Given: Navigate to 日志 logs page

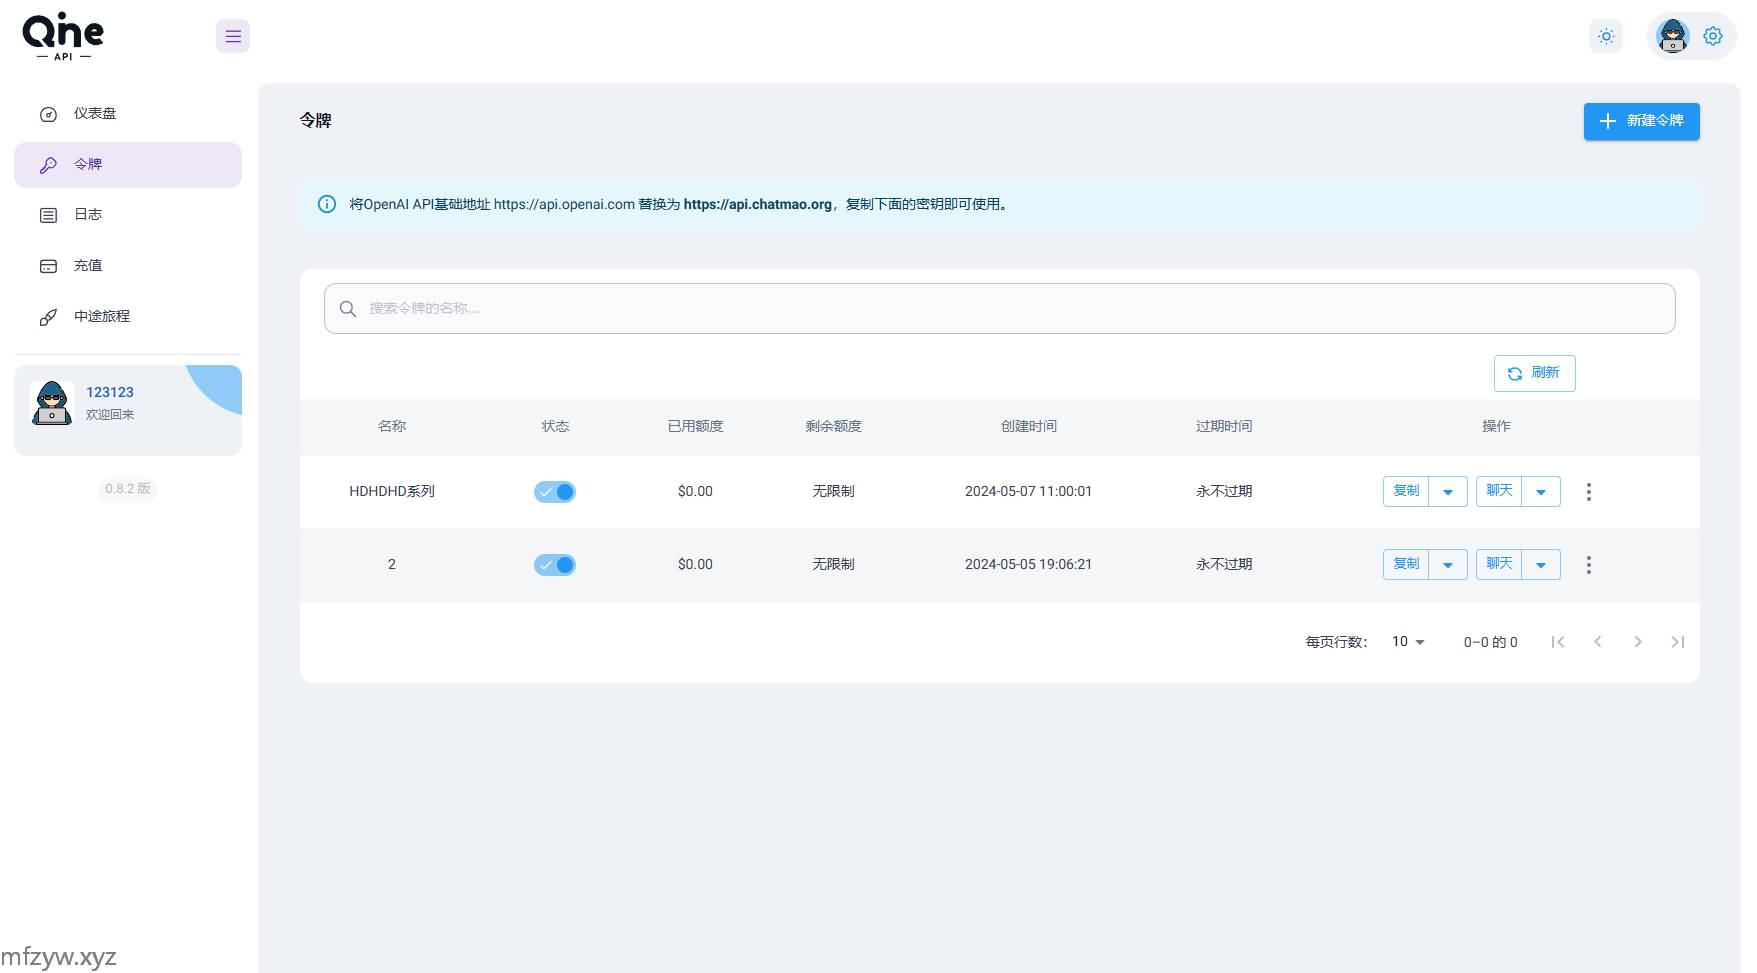Looking at the screenshot, I should (x=88, y=215).
